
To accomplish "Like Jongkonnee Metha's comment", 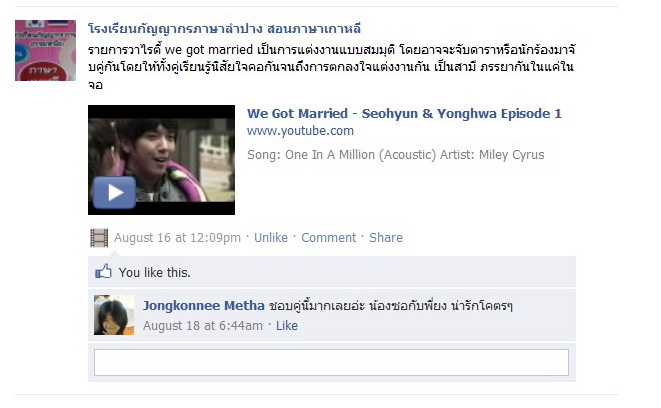I will tap(287, 325).
